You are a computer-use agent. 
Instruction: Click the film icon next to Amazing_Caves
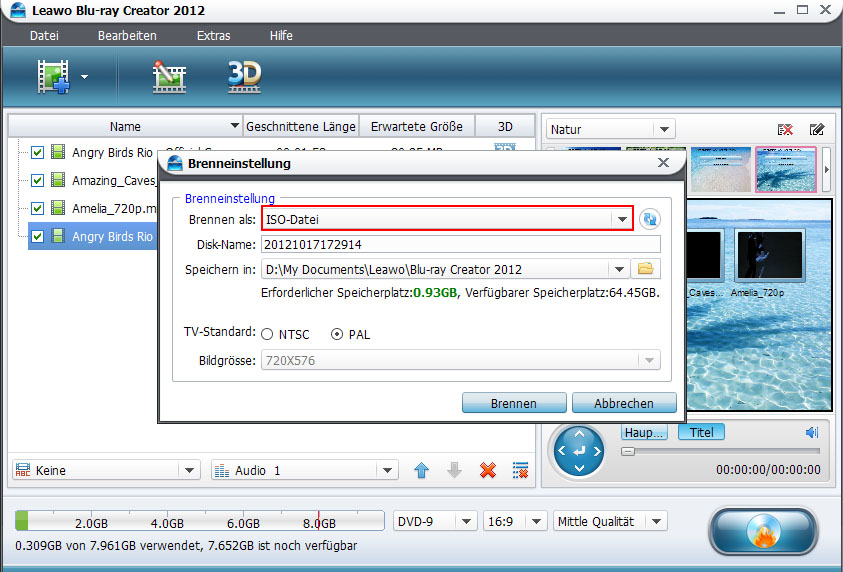pyautogui.click(x=58, y=180)
